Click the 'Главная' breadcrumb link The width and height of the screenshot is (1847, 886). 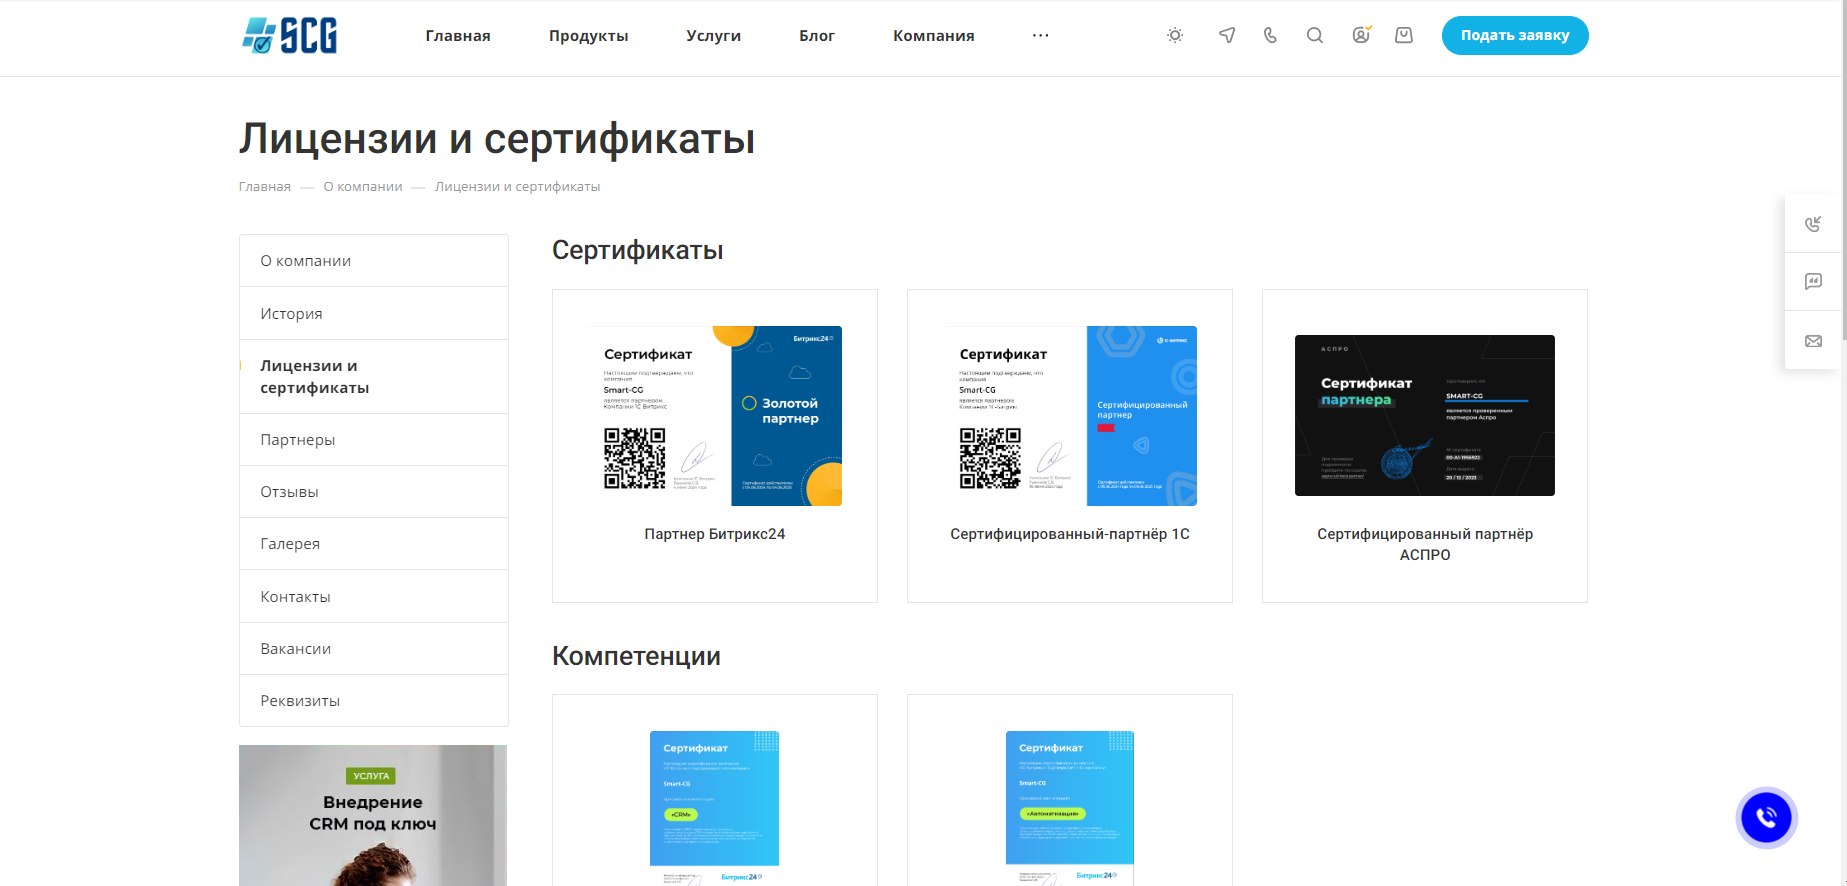click(x=264, y=187)
